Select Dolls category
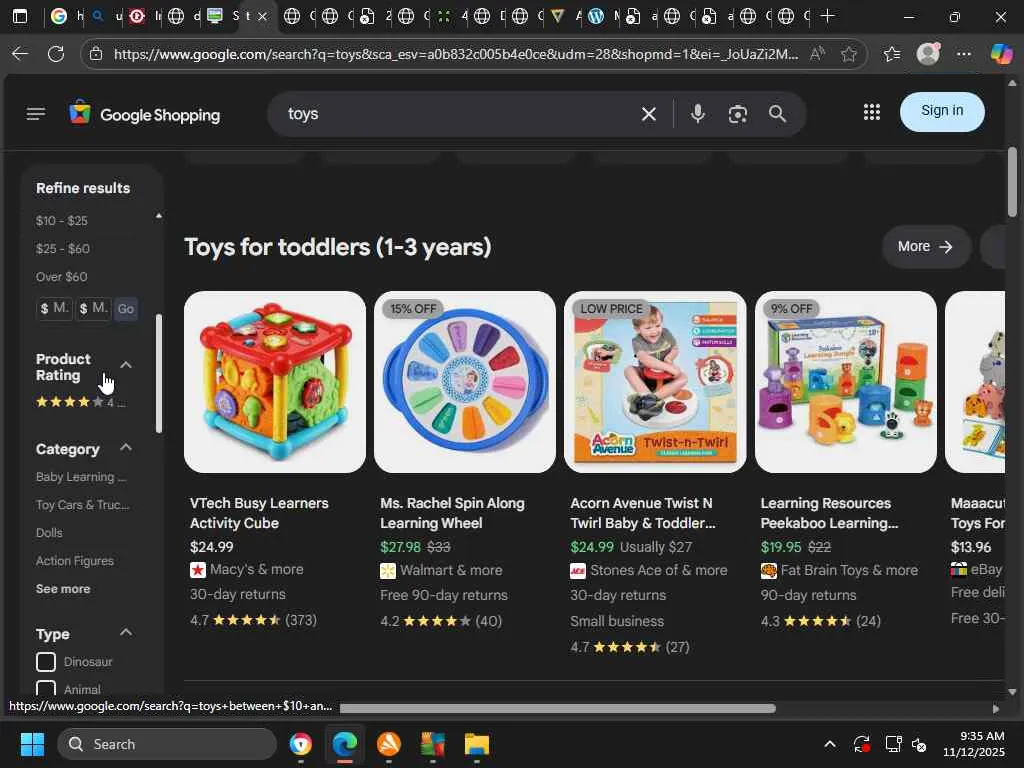The height and width of the screenshot is (768, 1024). [49, 533]
